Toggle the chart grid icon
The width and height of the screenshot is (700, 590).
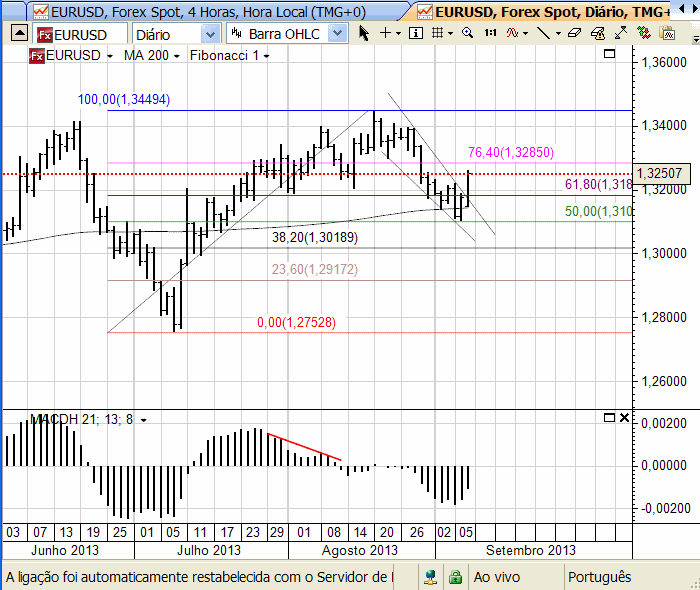(438, 33)
